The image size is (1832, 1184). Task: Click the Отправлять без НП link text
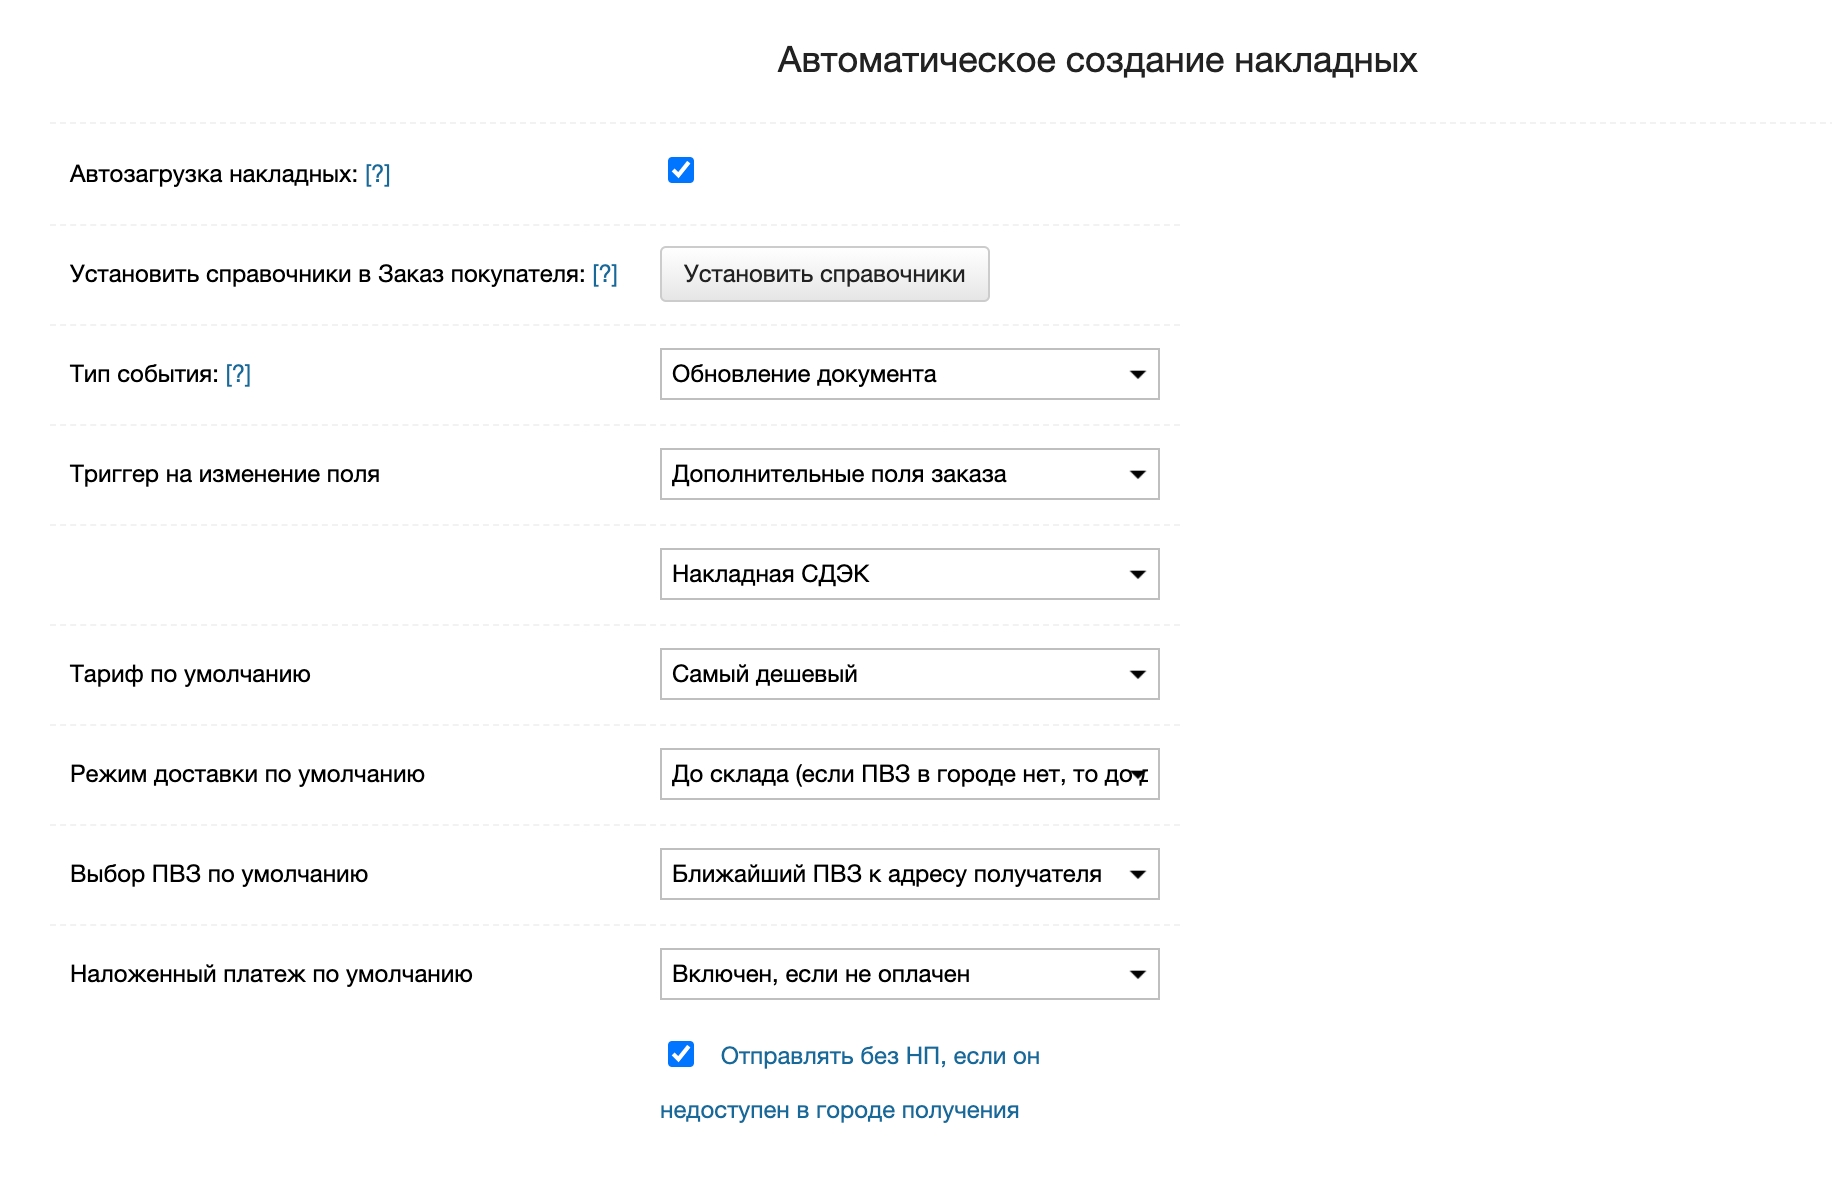[x=879, y=1056]
